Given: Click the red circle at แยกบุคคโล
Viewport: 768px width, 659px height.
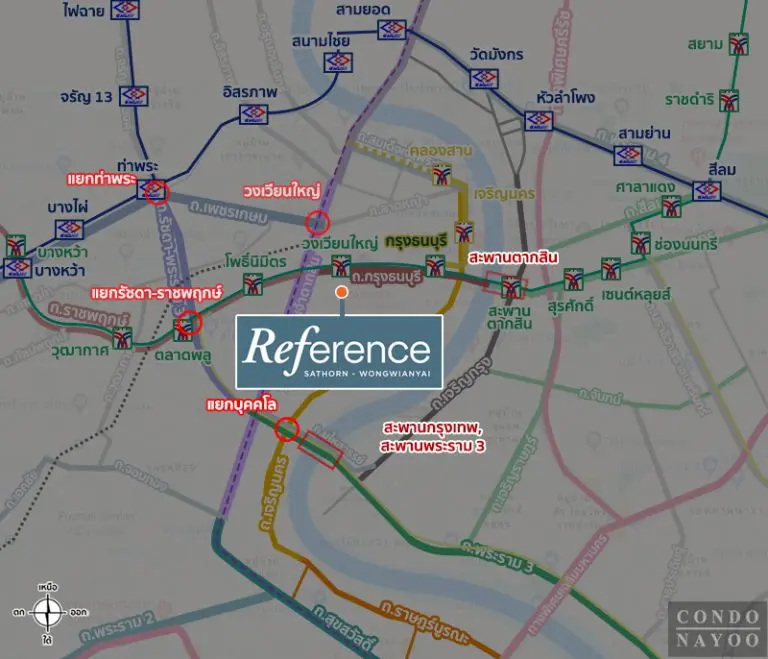Looking at the screenshot, I should pos(287,429).
